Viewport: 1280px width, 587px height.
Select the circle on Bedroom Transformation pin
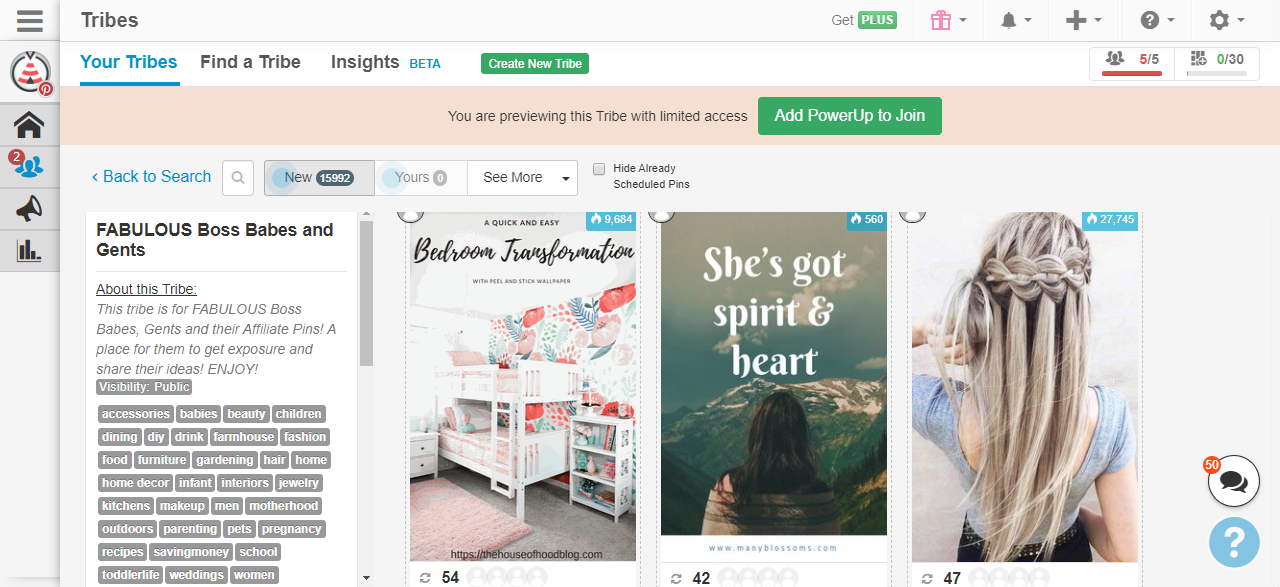(409, 213)
